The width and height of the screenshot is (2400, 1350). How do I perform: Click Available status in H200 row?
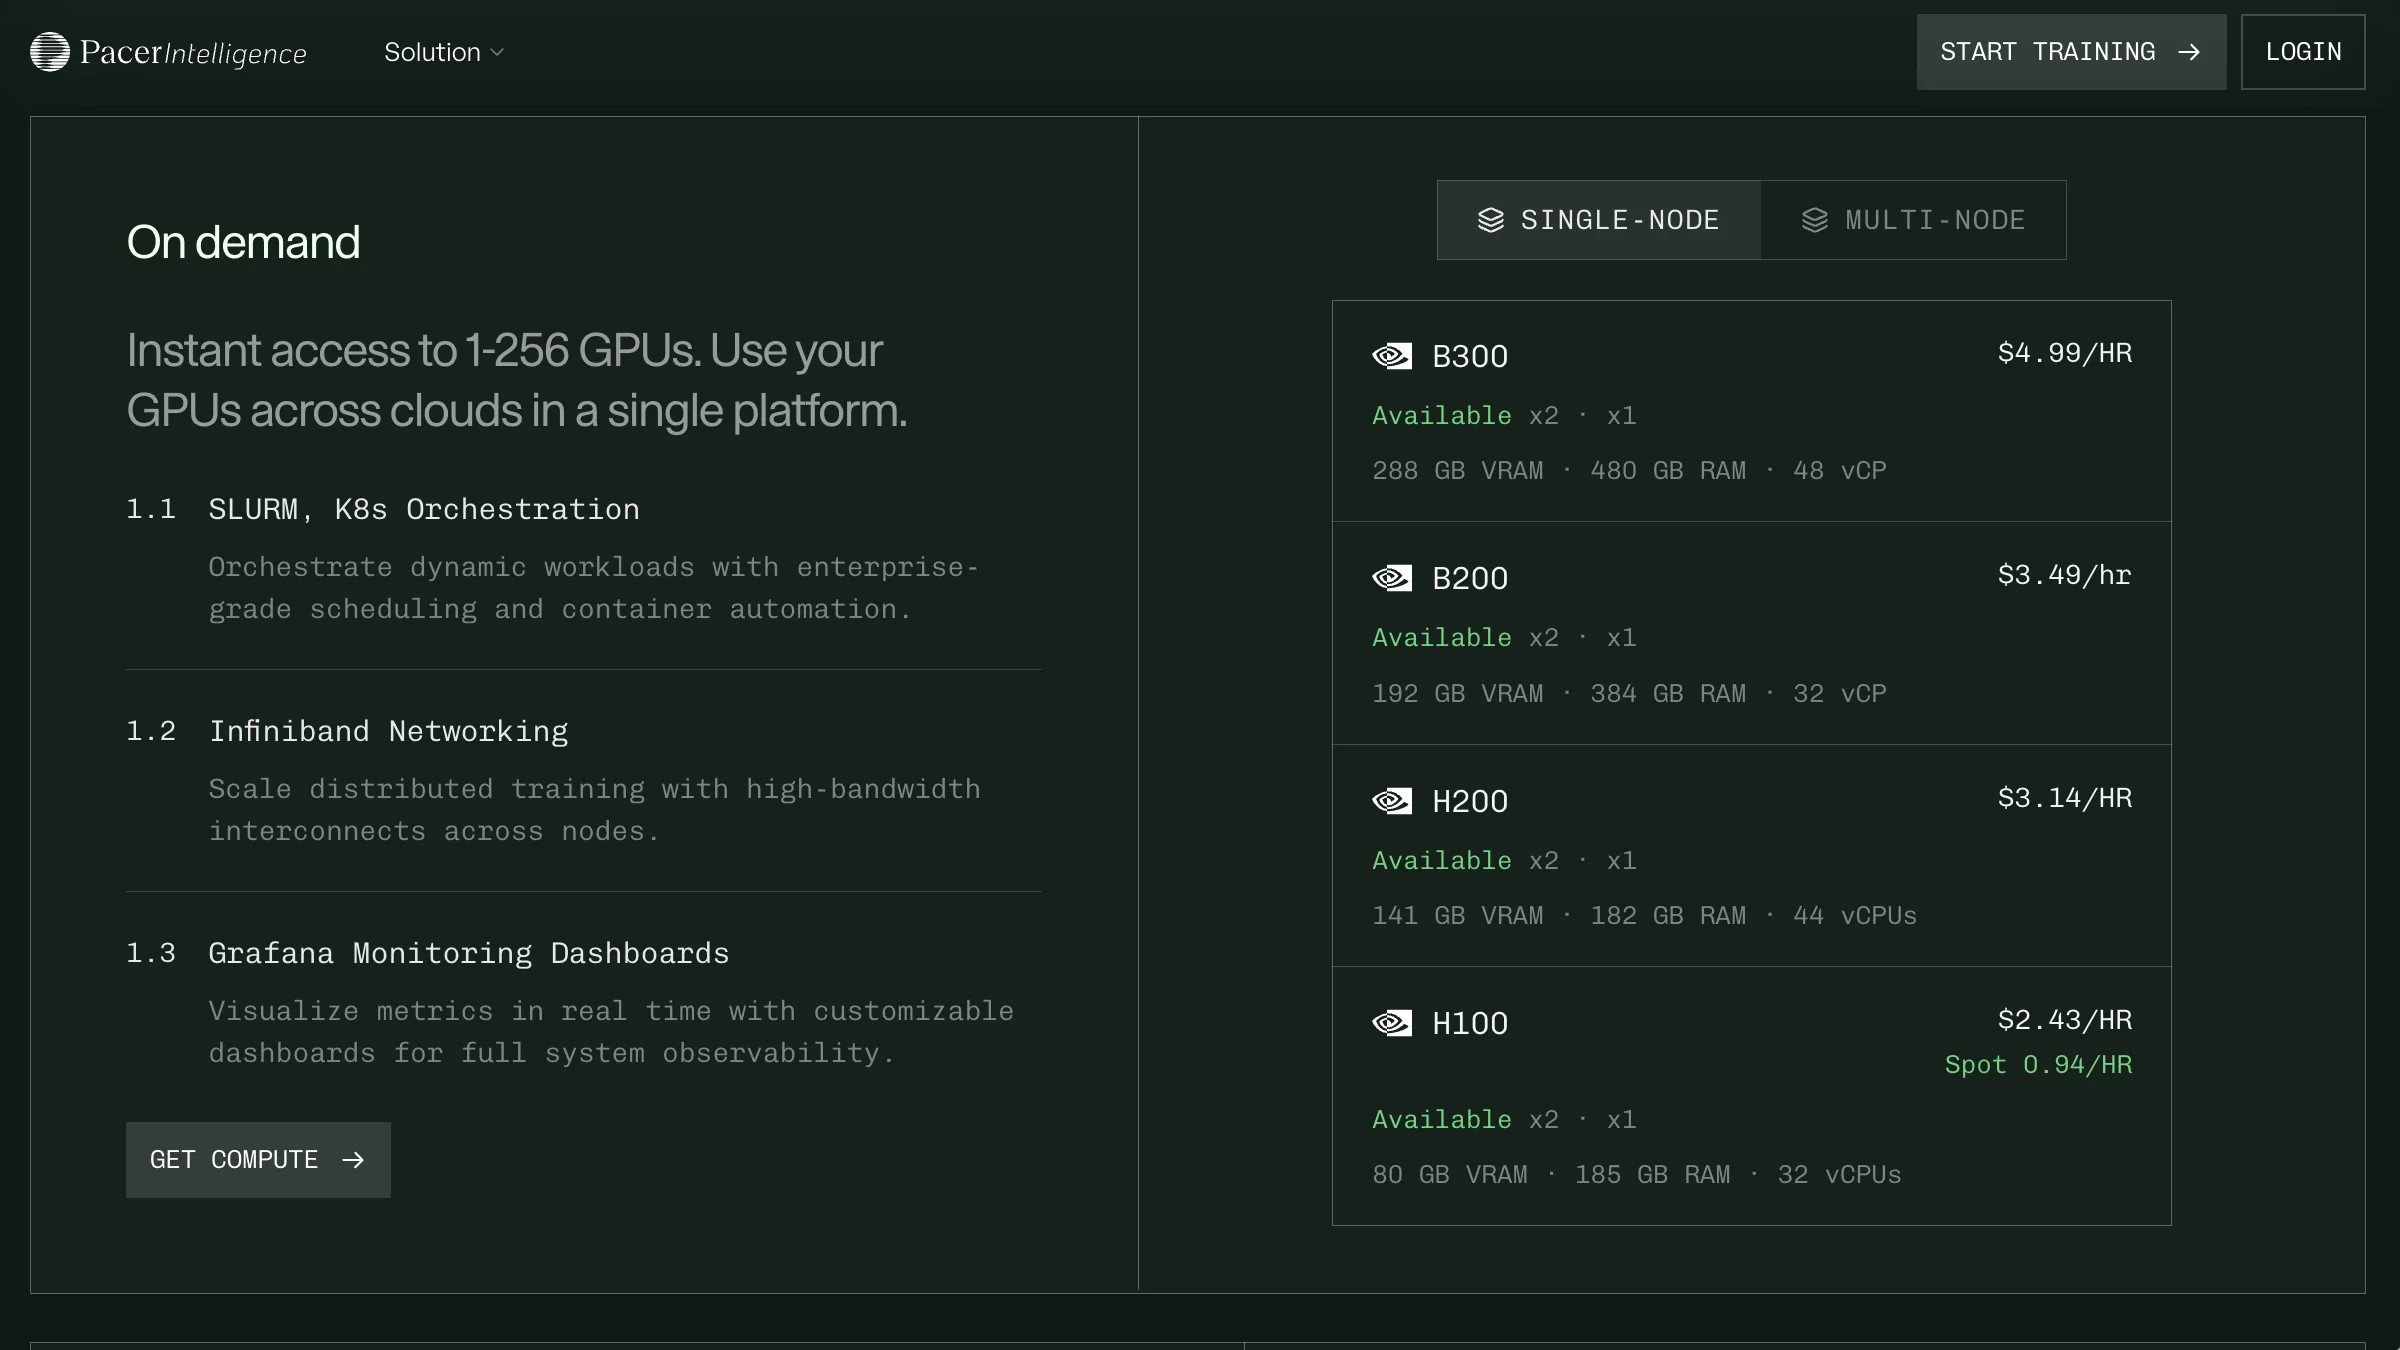(1442, 861)
